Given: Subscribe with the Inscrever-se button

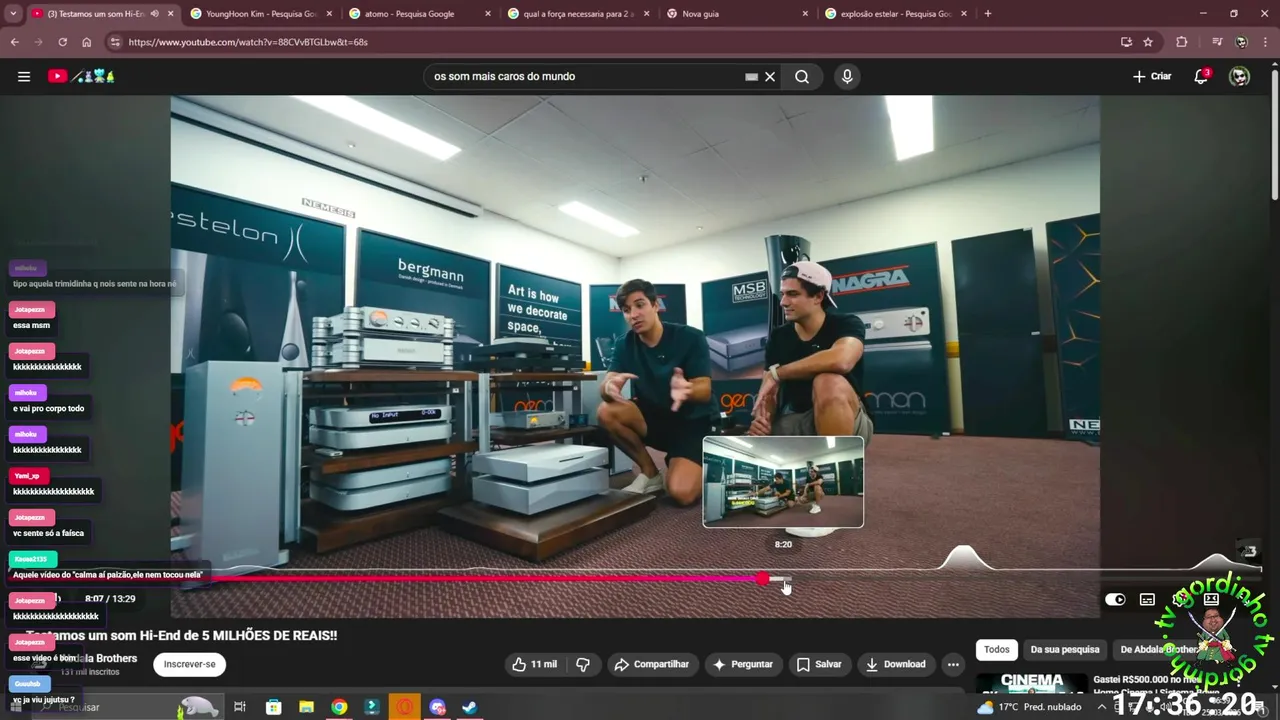Looking at the screenshot, I should point(190,664).
